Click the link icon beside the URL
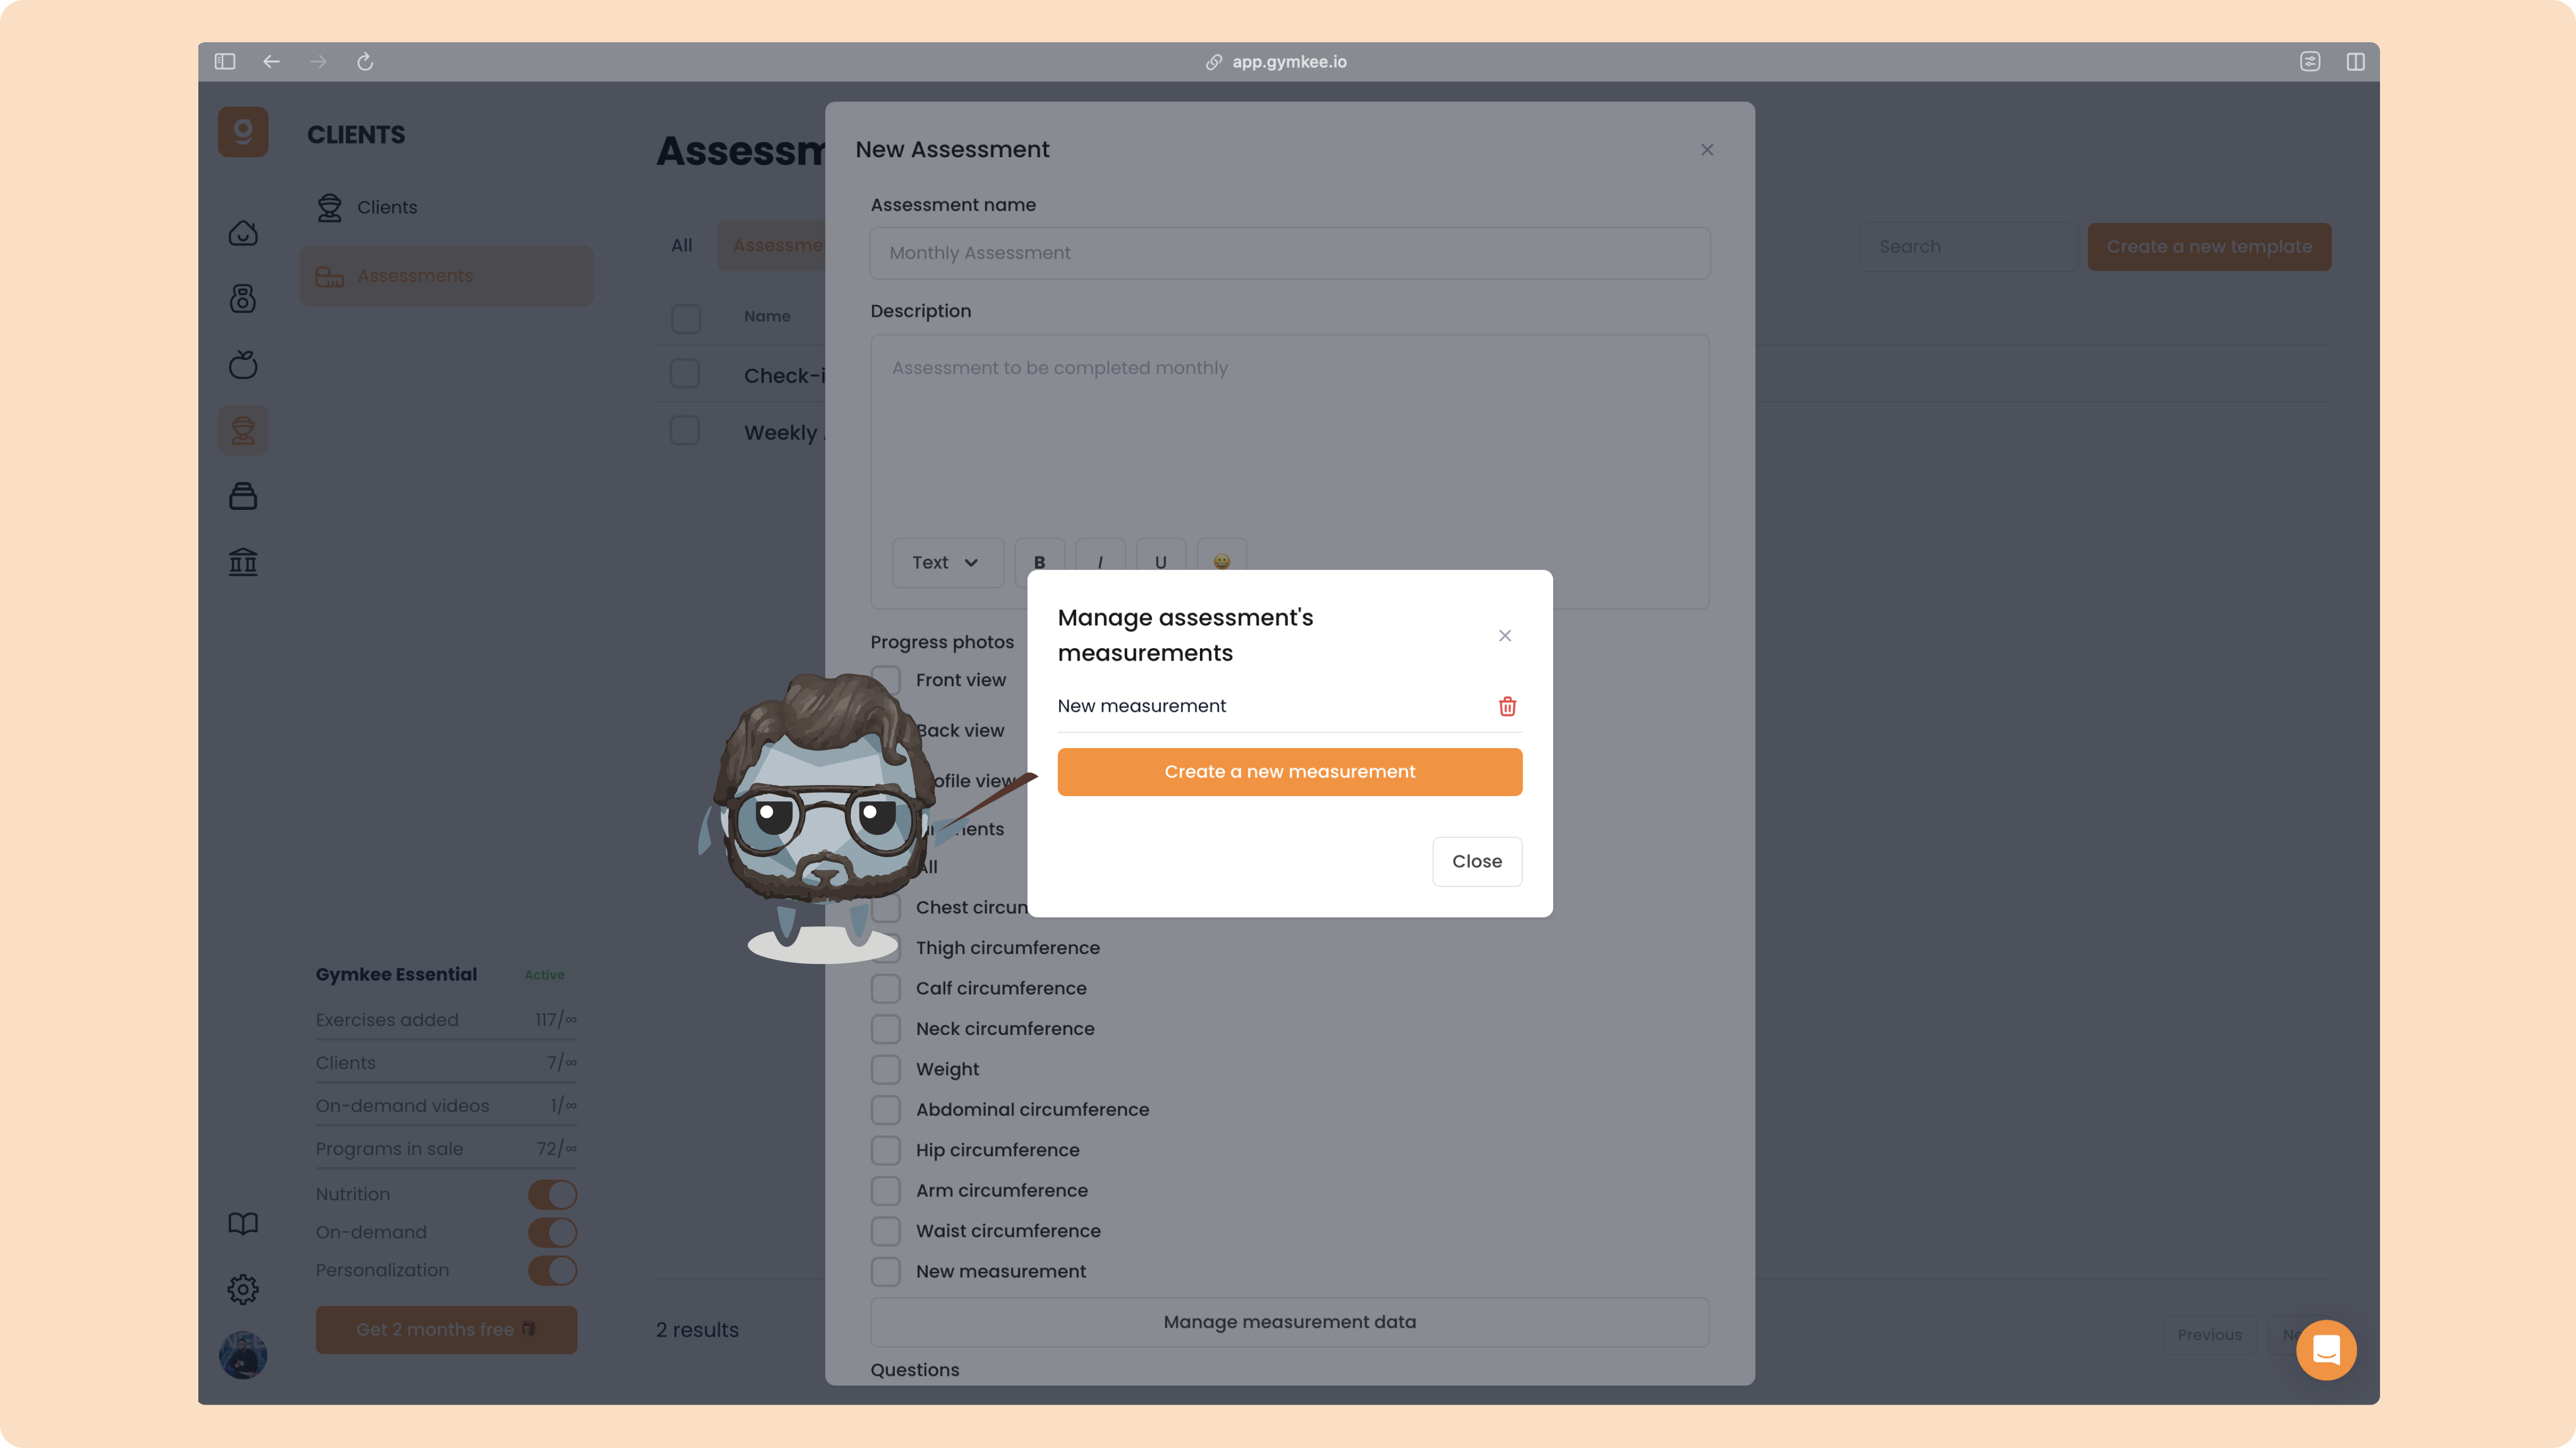The width and height of the screenshot is (2576, 1448). pyautogui.click(x=1213, y=62)
